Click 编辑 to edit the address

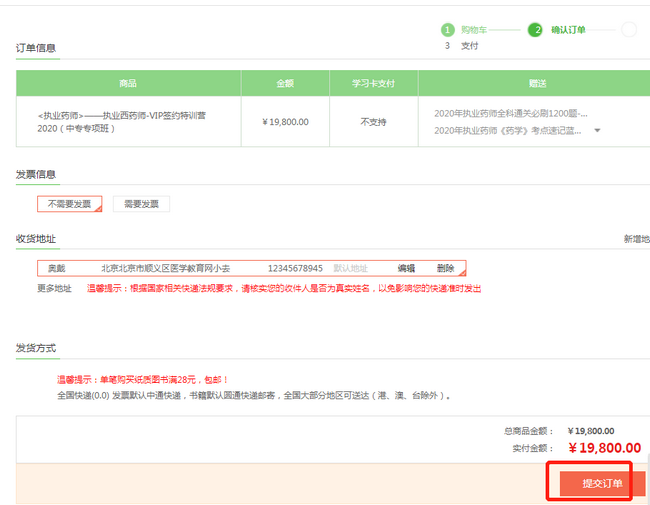point(406,268)
